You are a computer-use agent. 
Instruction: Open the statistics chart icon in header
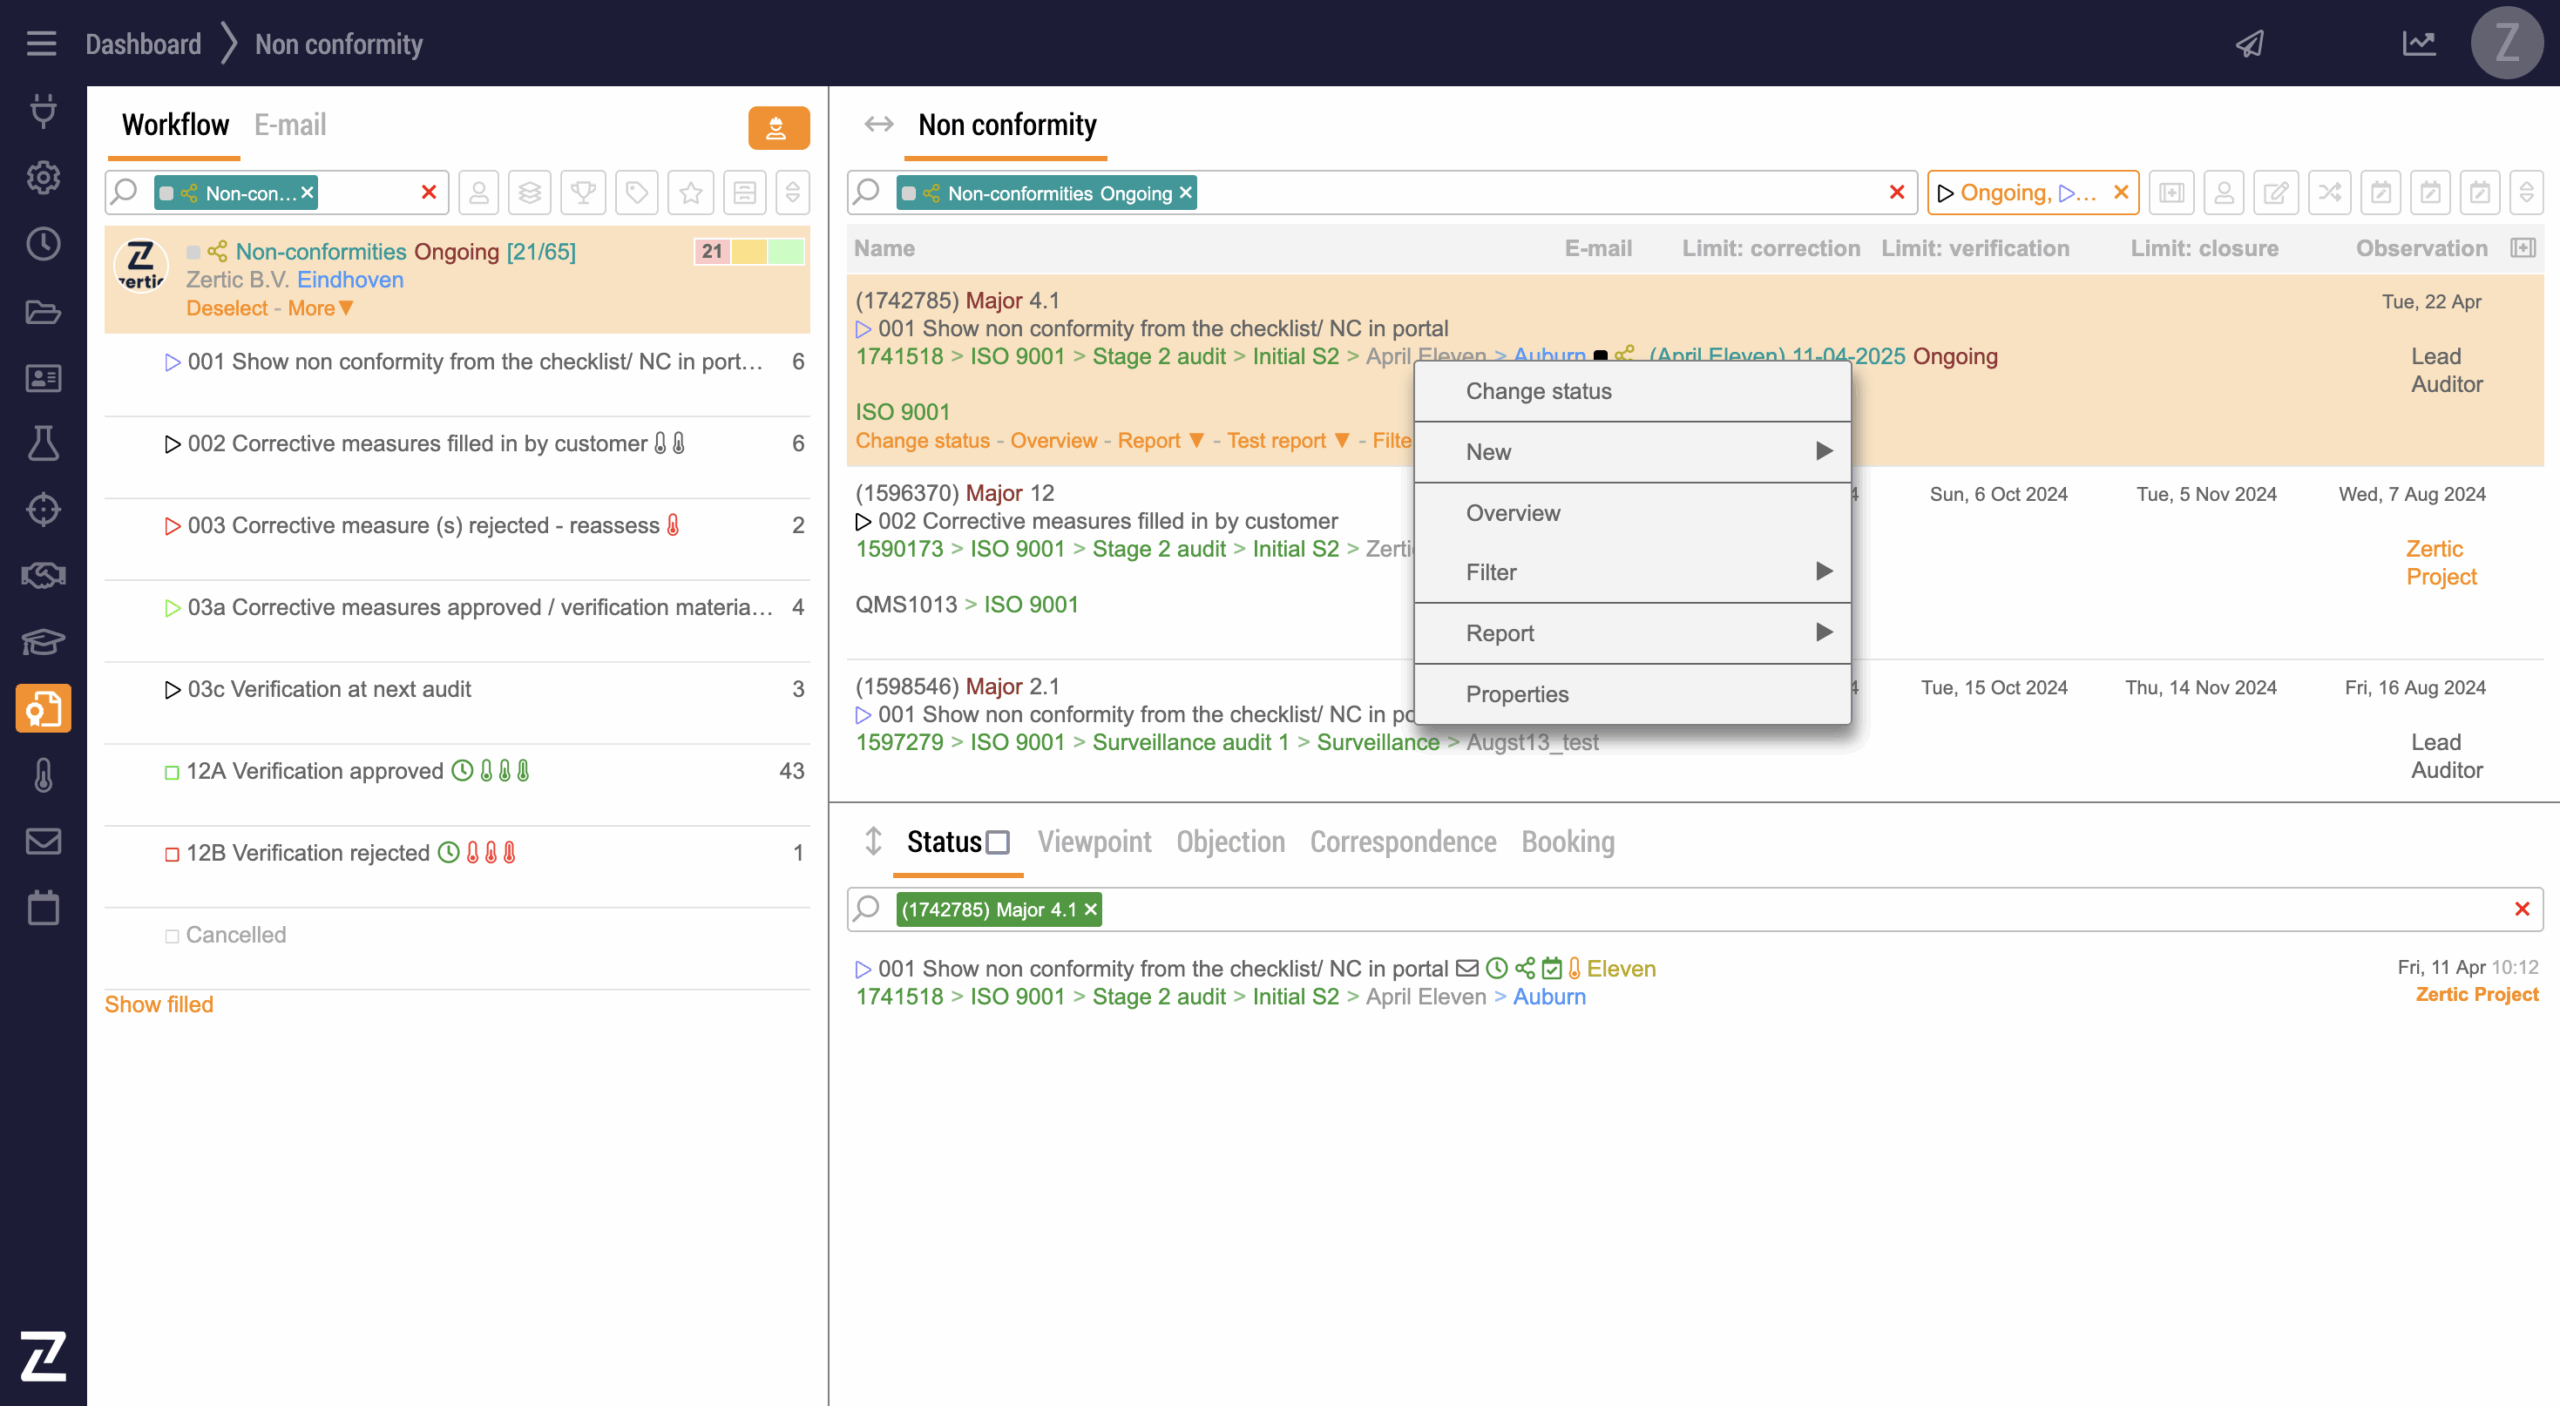tap(2419, 44)
